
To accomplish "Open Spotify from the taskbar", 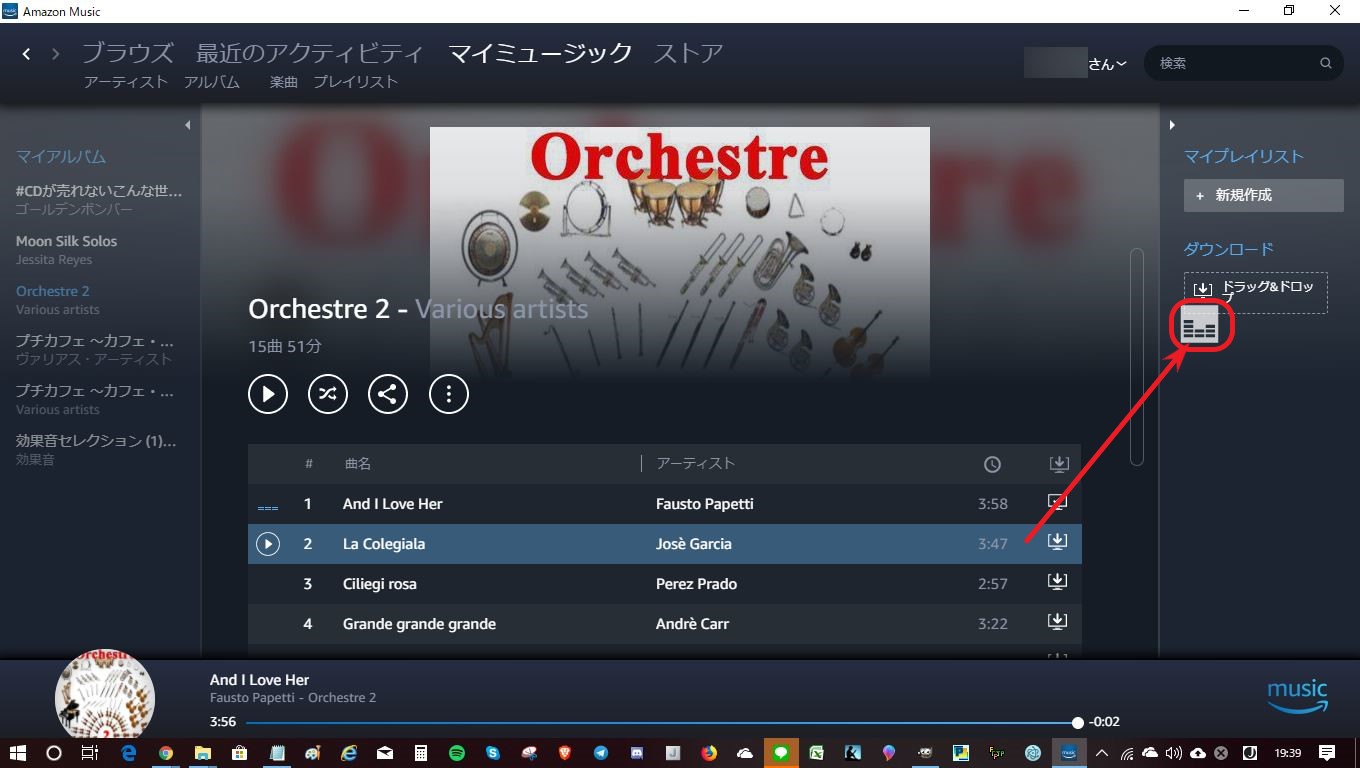I will pyautogui.click(x=457, y=753).
